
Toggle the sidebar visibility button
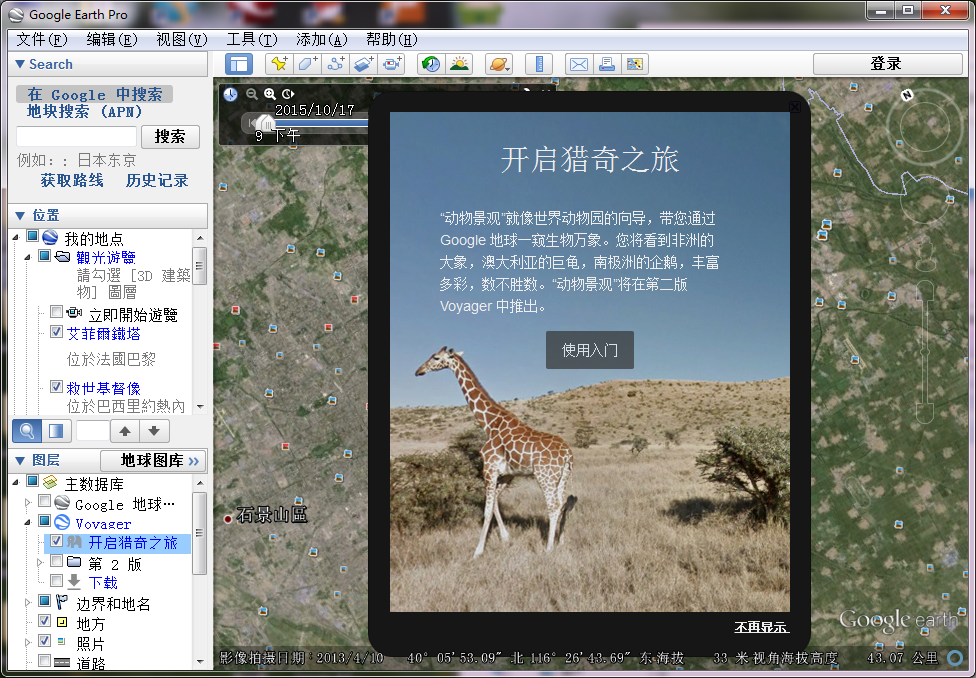239,64
